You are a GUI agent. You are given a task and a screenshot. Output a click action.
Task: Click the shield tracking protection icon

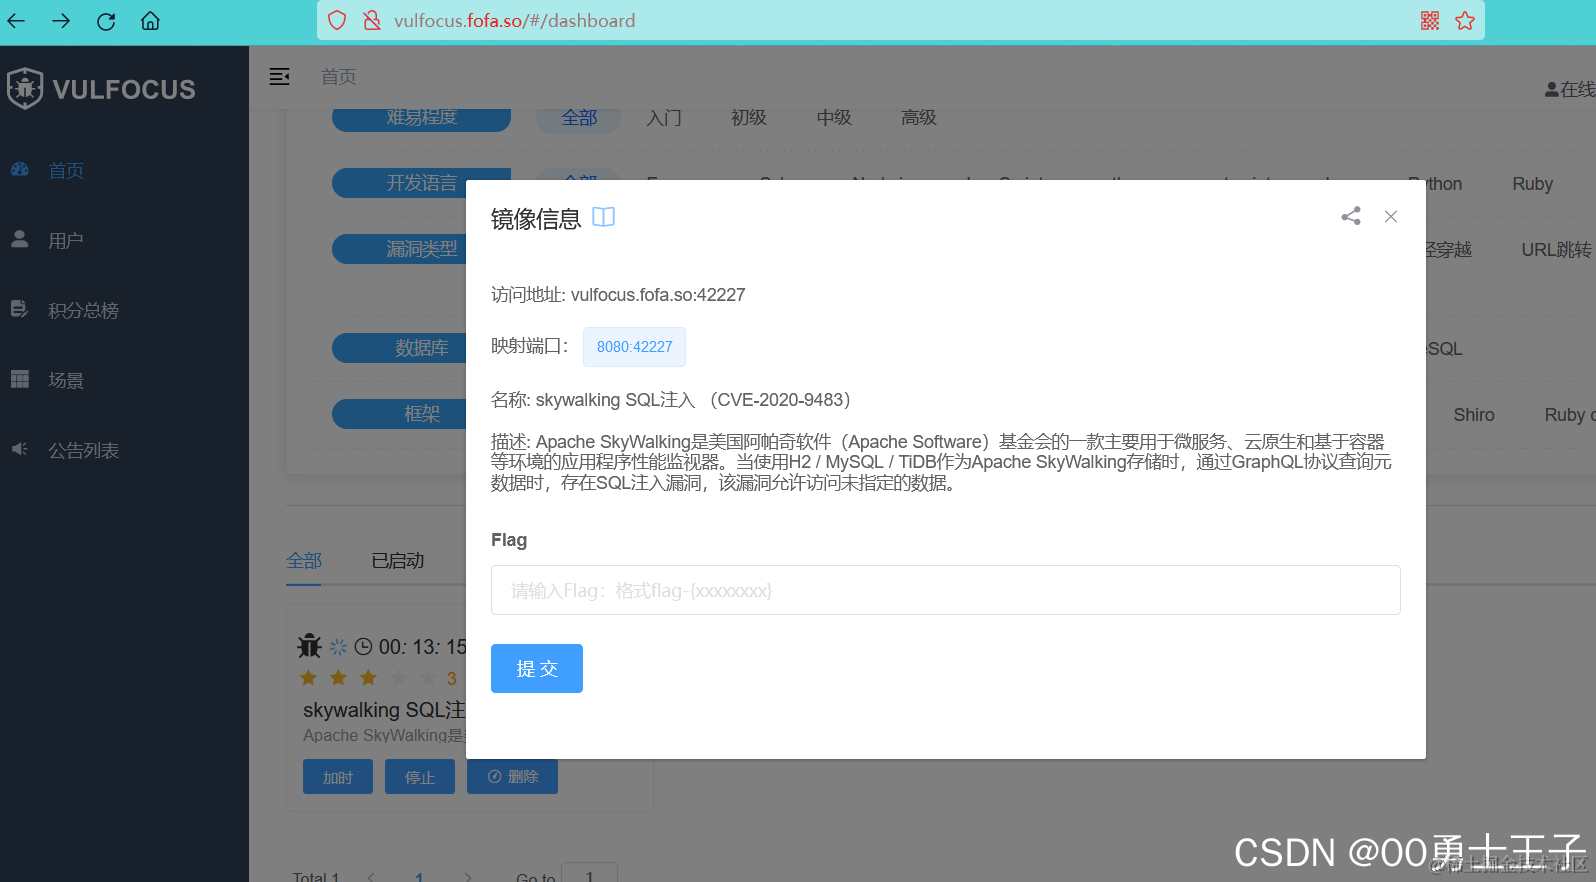(337, 20)
